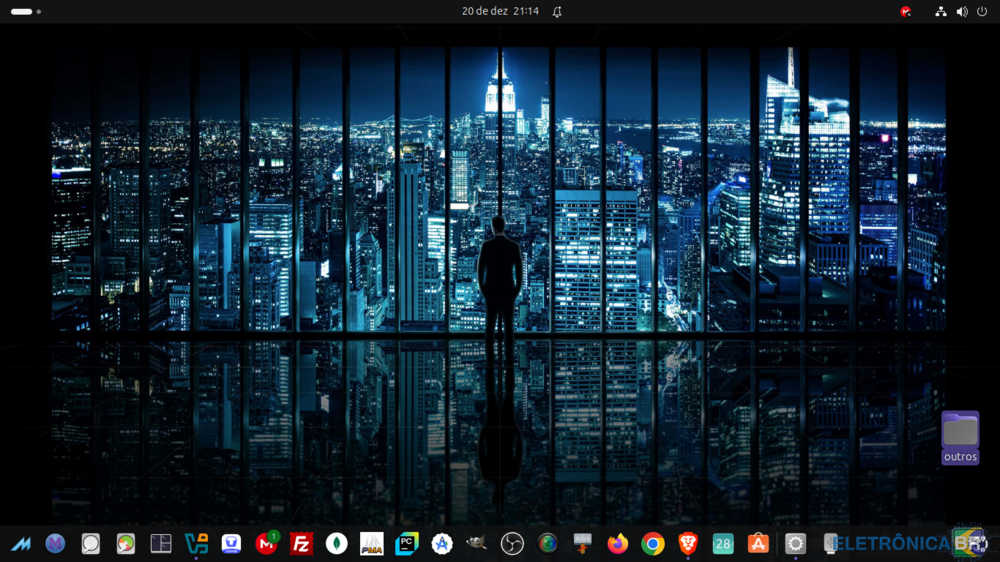Open the MEGA app with notification badge
The image size is (1000, 562).
(x=266, y=544)
